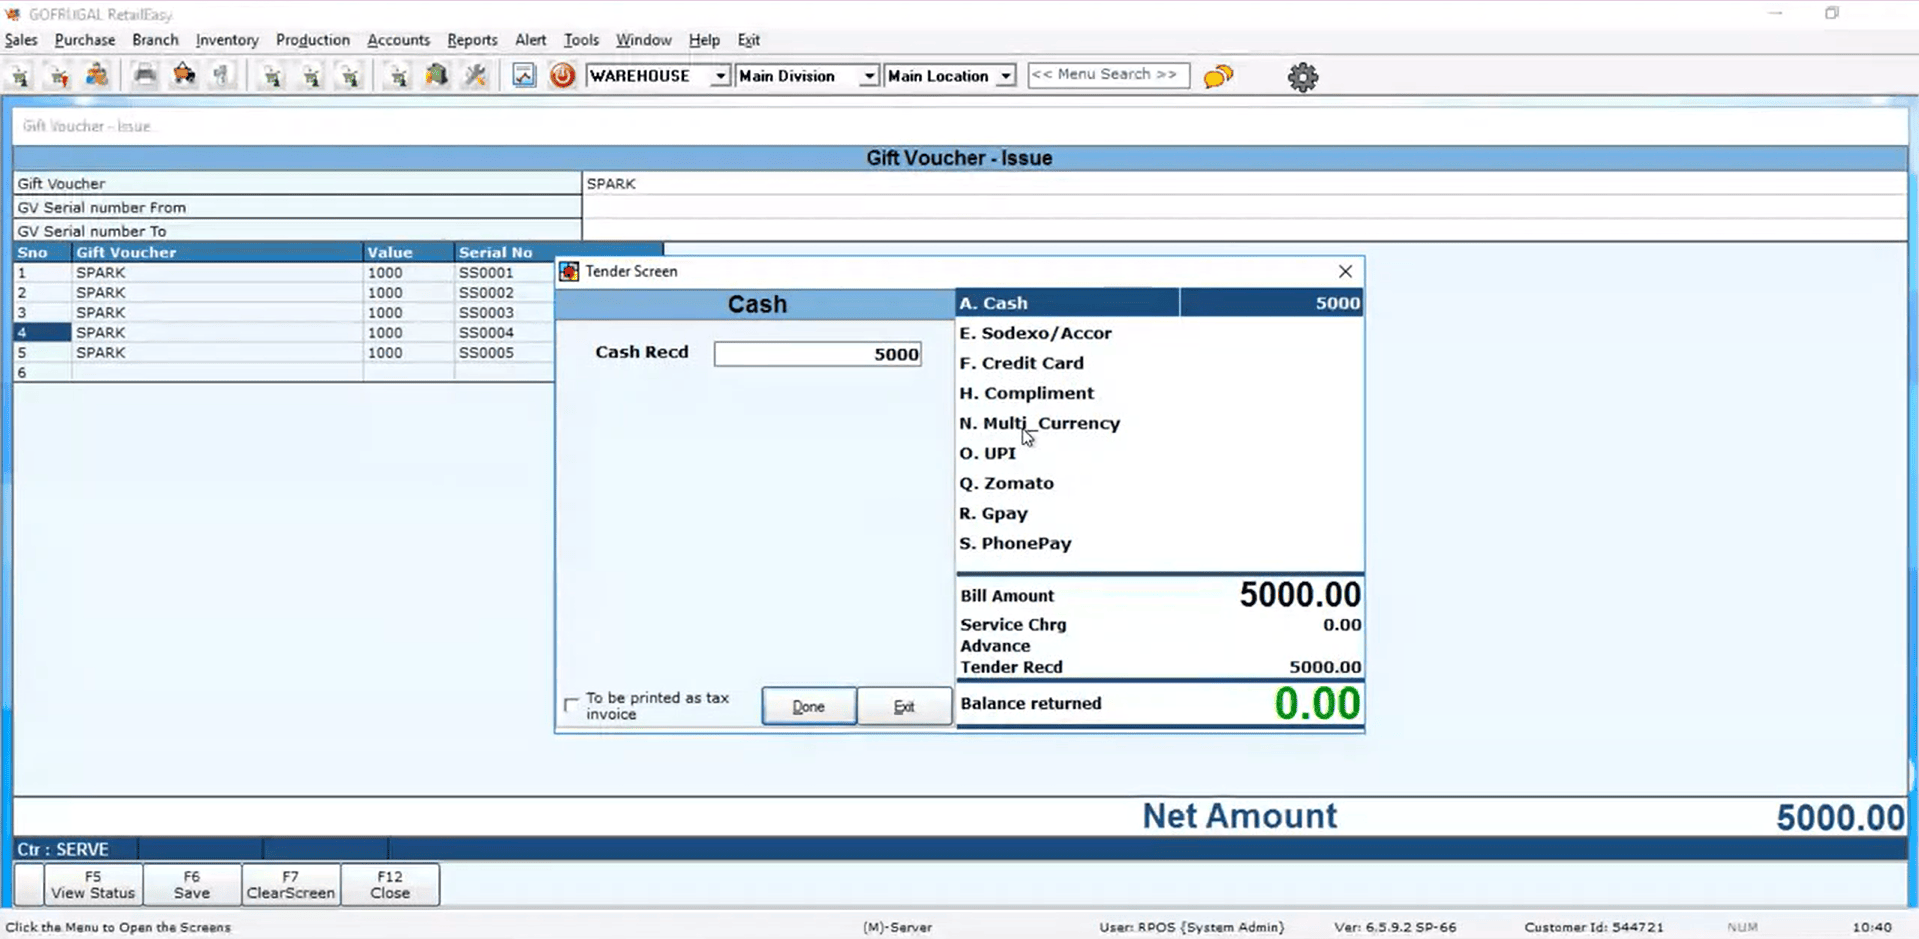1919x939 pixels.
Task: Click serial number cell SS0005
Action: [x=486, y=352]
